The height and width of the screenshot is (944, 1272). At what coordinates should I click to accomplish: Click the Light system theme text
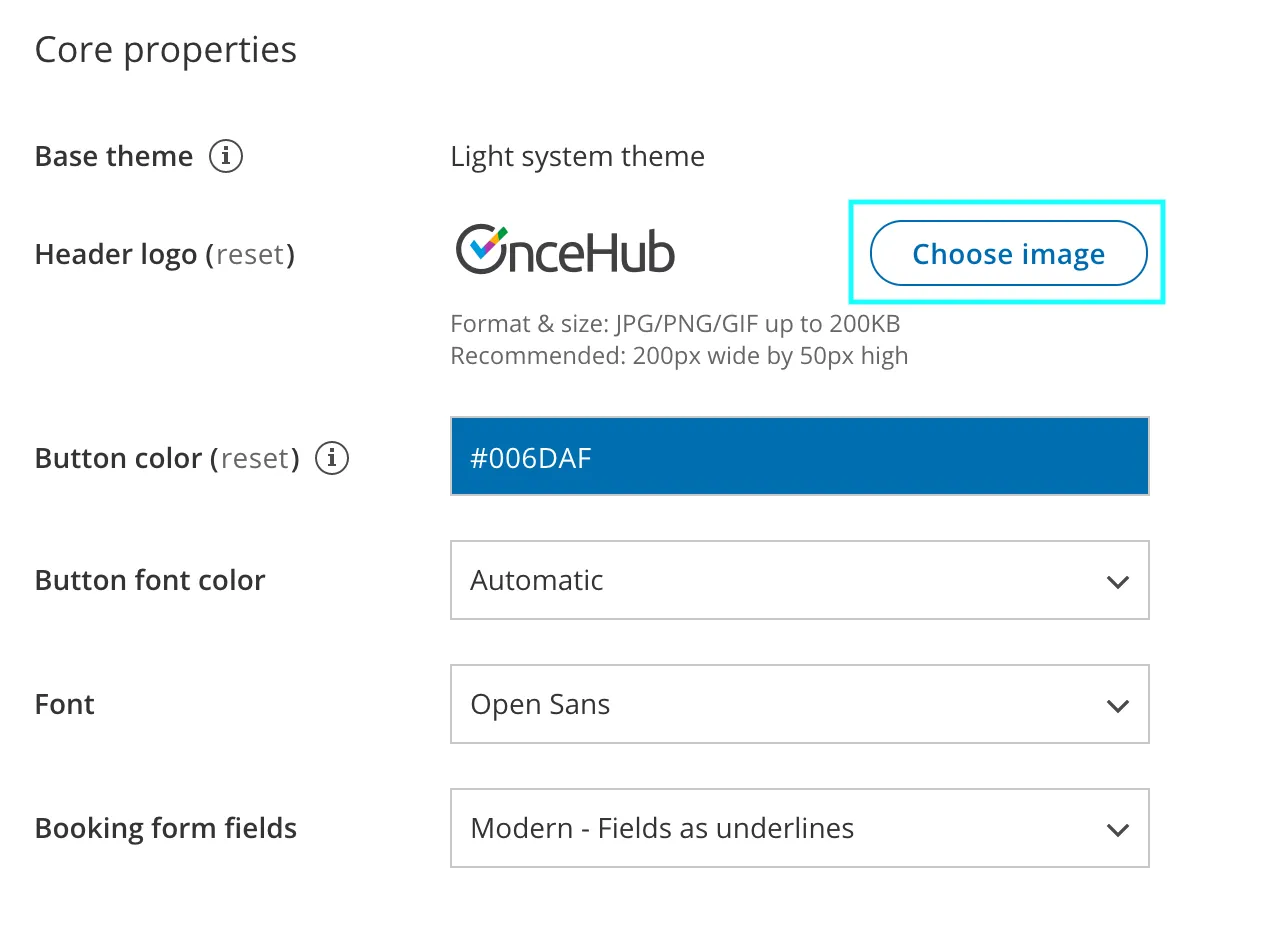point(577,157)
